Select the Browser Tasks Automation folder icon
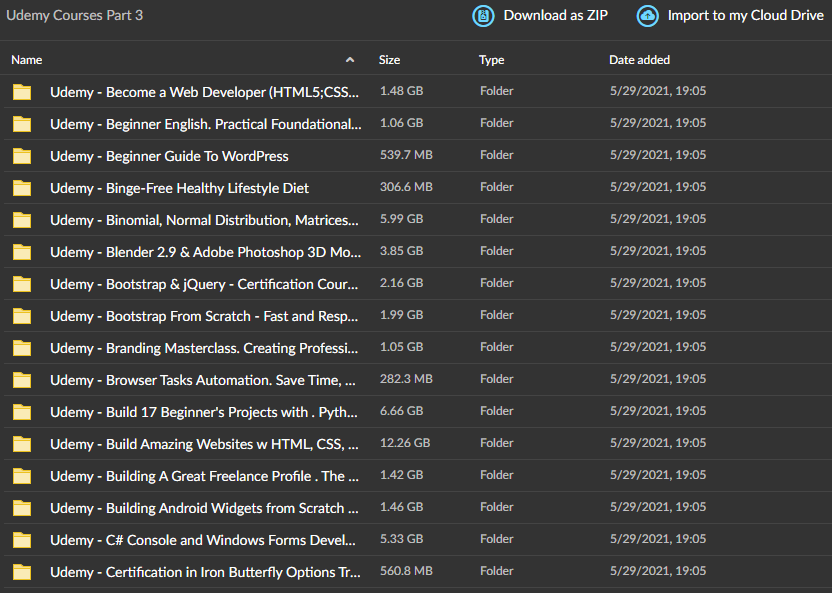 (22, 380)
